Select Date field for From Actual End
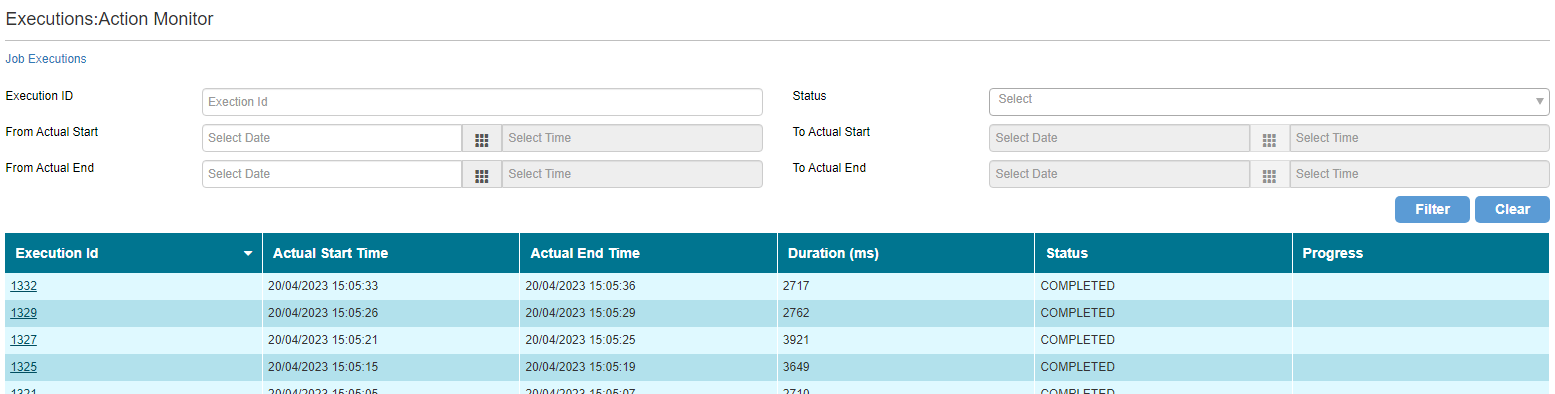Screen dimensions: 1555x394 332,174
